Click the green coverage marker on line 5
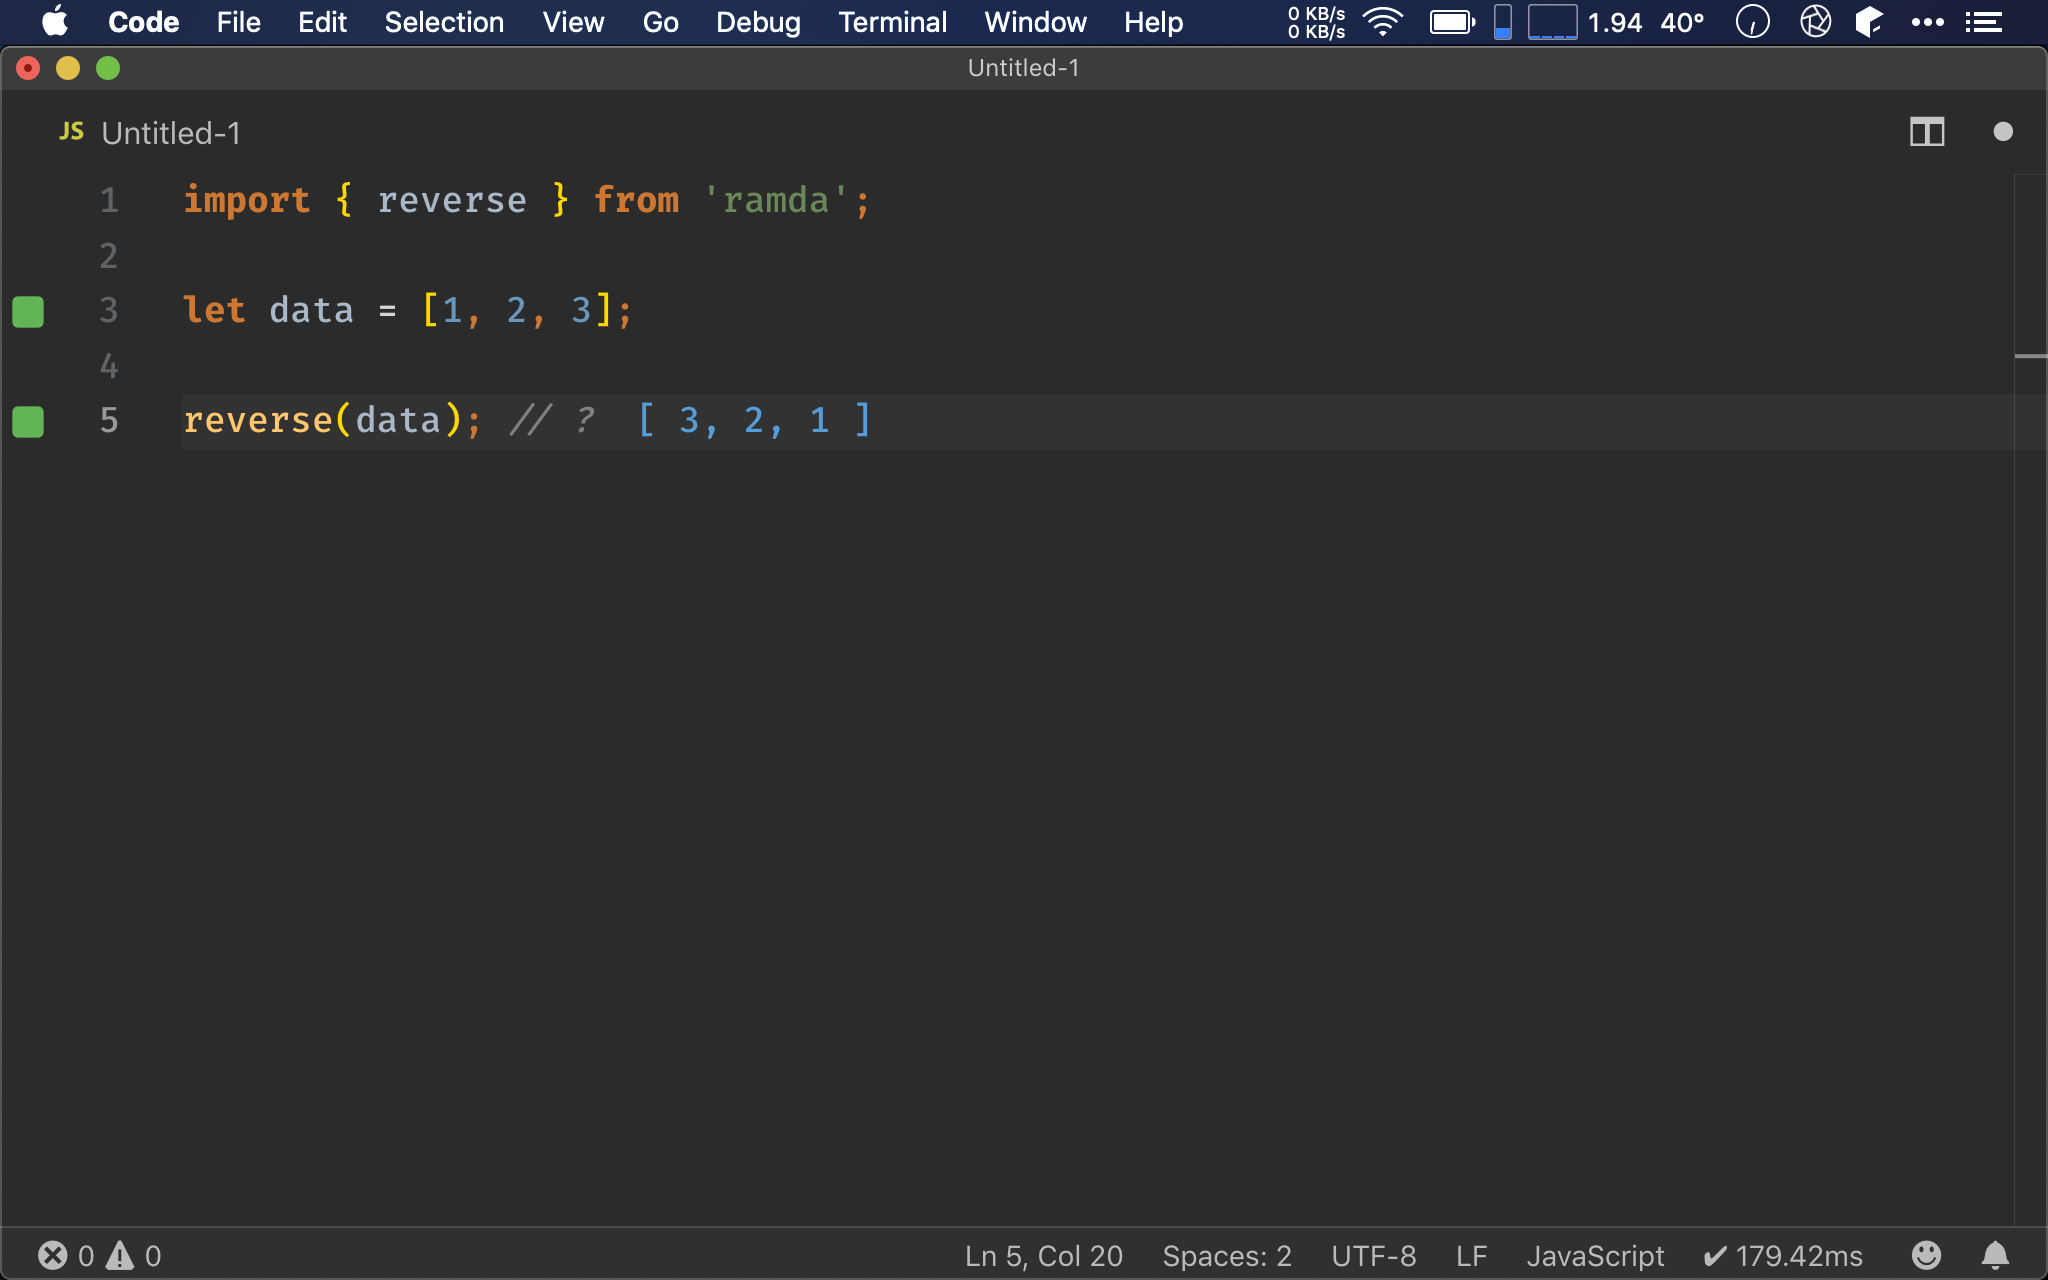Image resolution: width=2048 pixels, height=1280 pixels. 28,422
